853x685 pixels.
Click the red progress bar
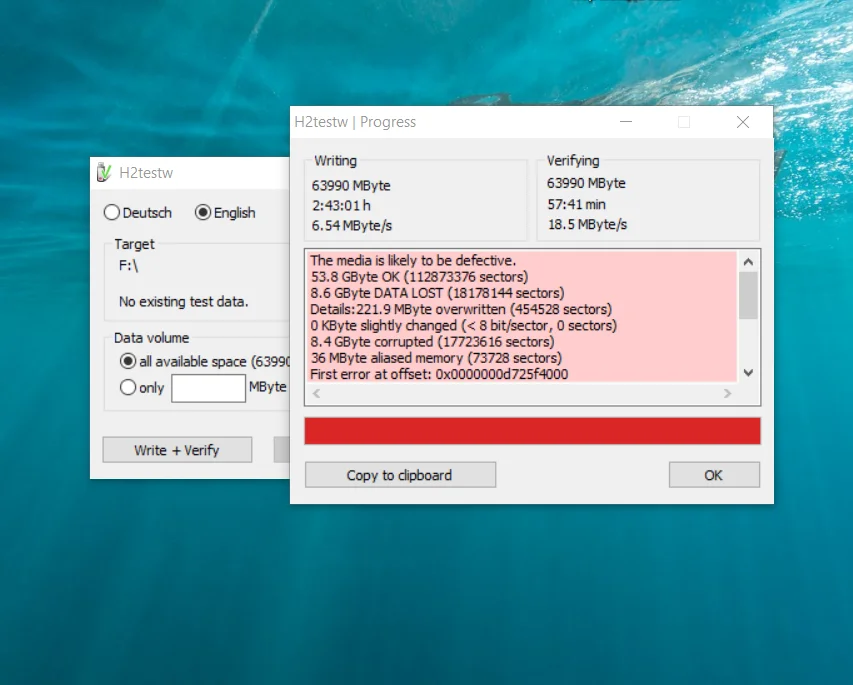coord(533,431)
